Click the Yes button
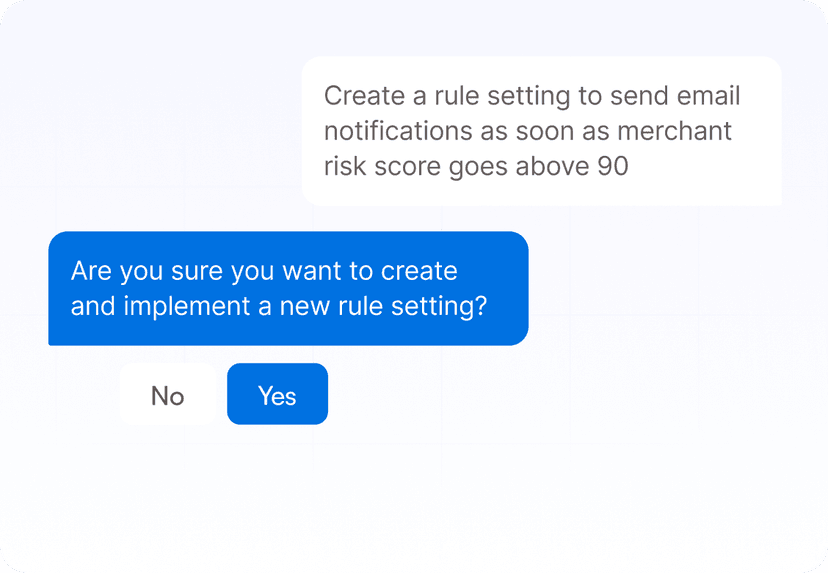Screen dimensions: 828x573 (277, 395)
